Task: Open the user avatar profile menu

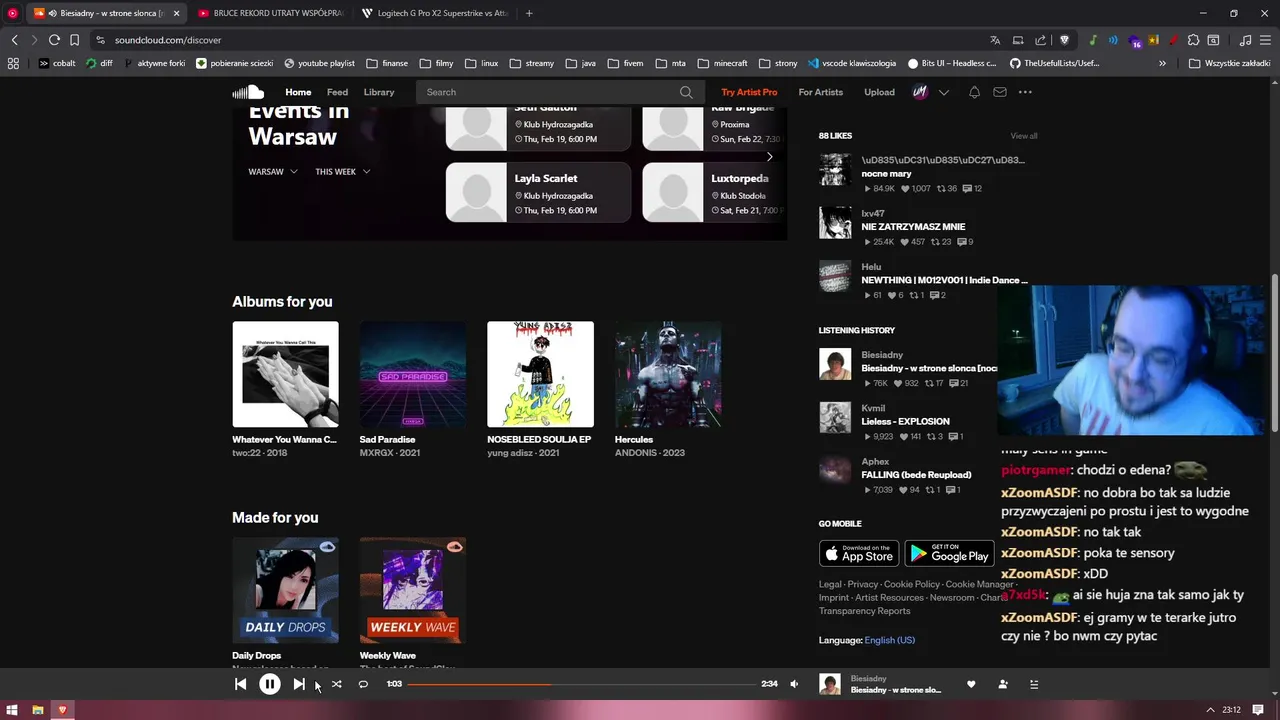Action: (x=921, y=92)
